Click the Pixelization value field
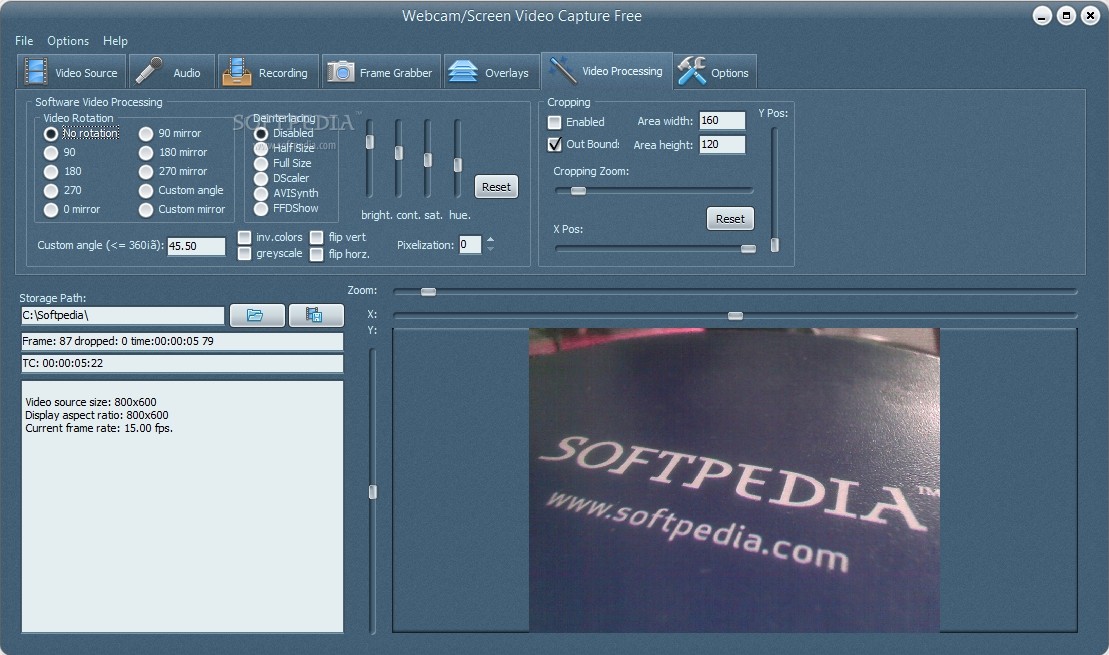The image size is (1109, 655). tap(470, 245)
